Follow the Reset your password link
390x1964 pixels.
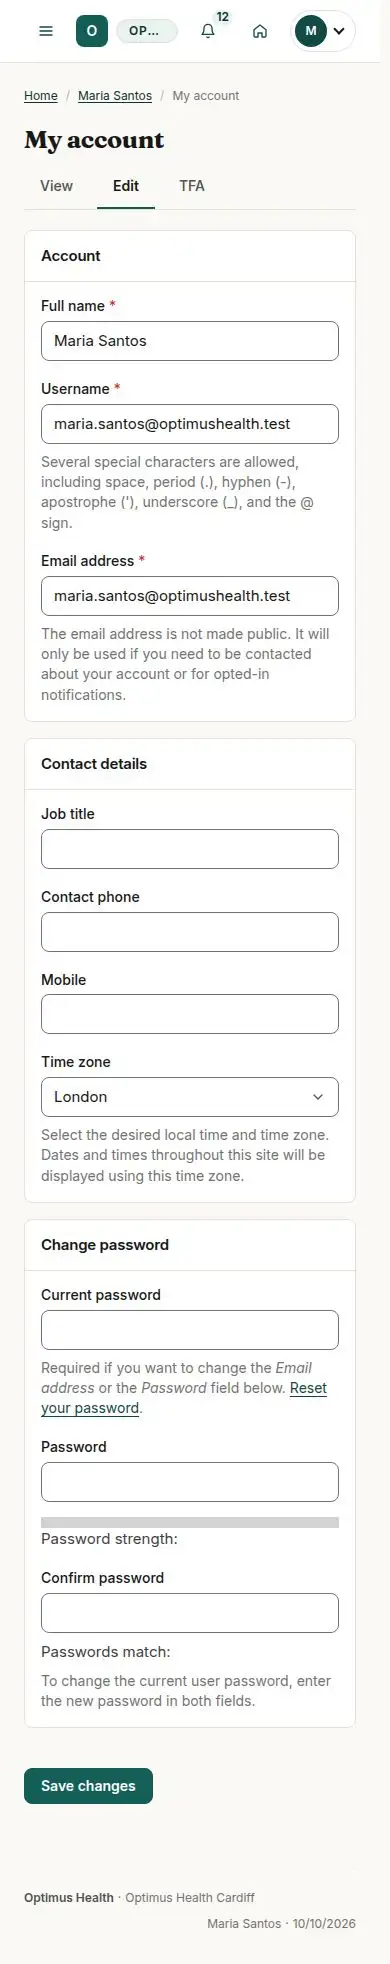pos(184,1398)
